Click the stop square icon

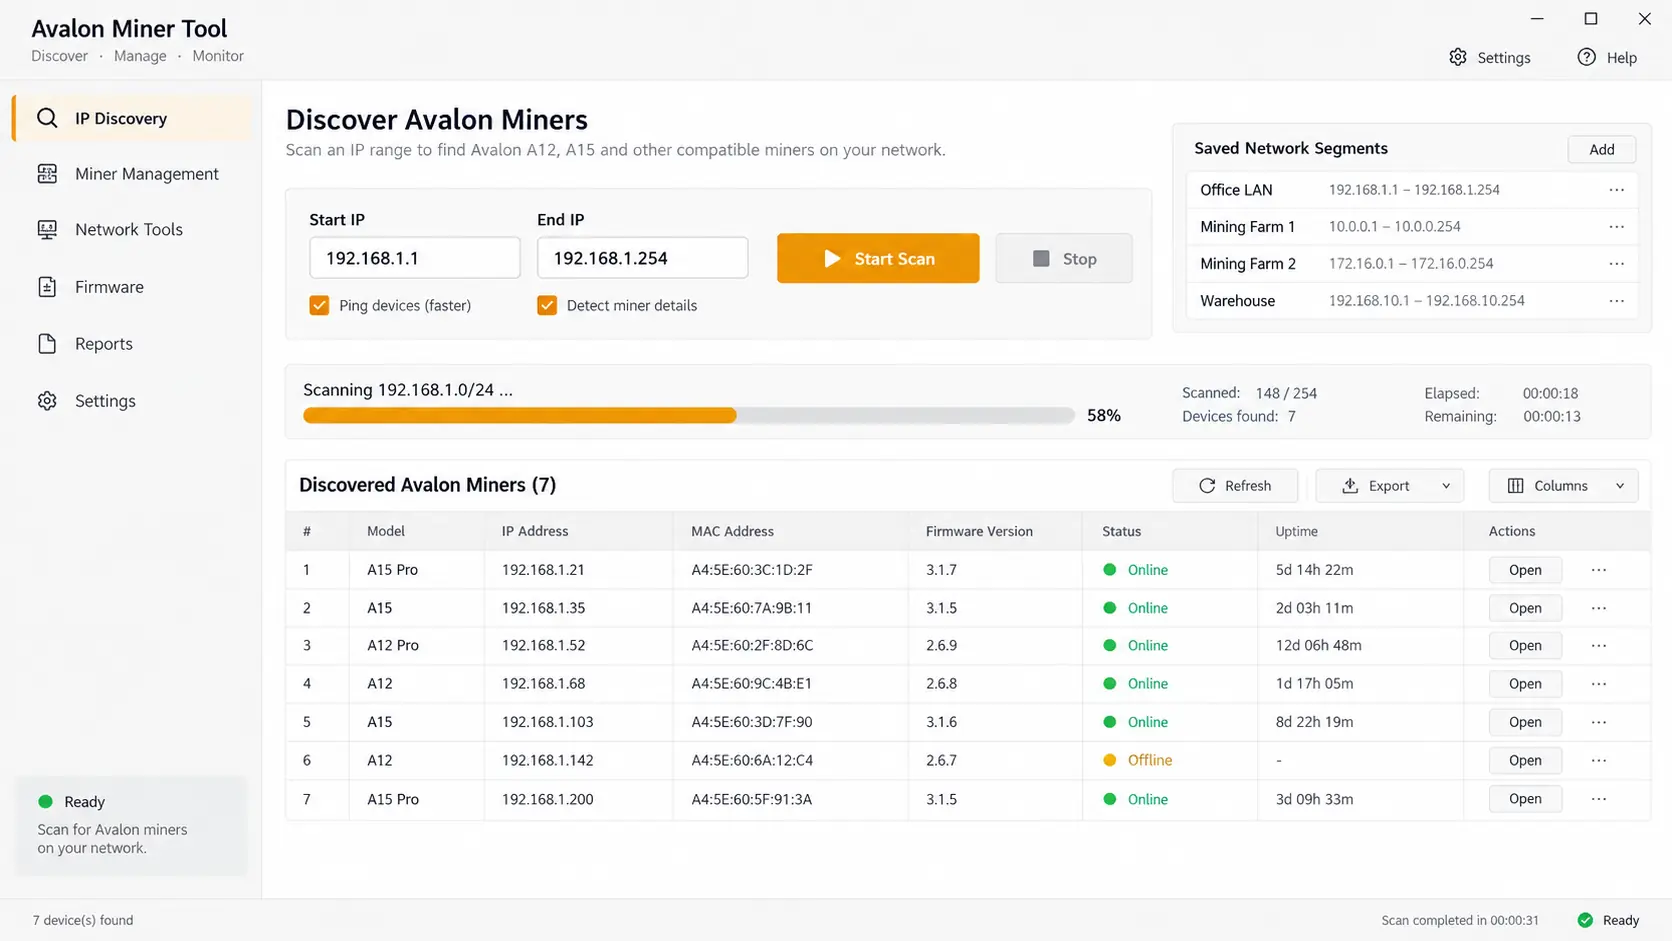[x=1041, y=259]
